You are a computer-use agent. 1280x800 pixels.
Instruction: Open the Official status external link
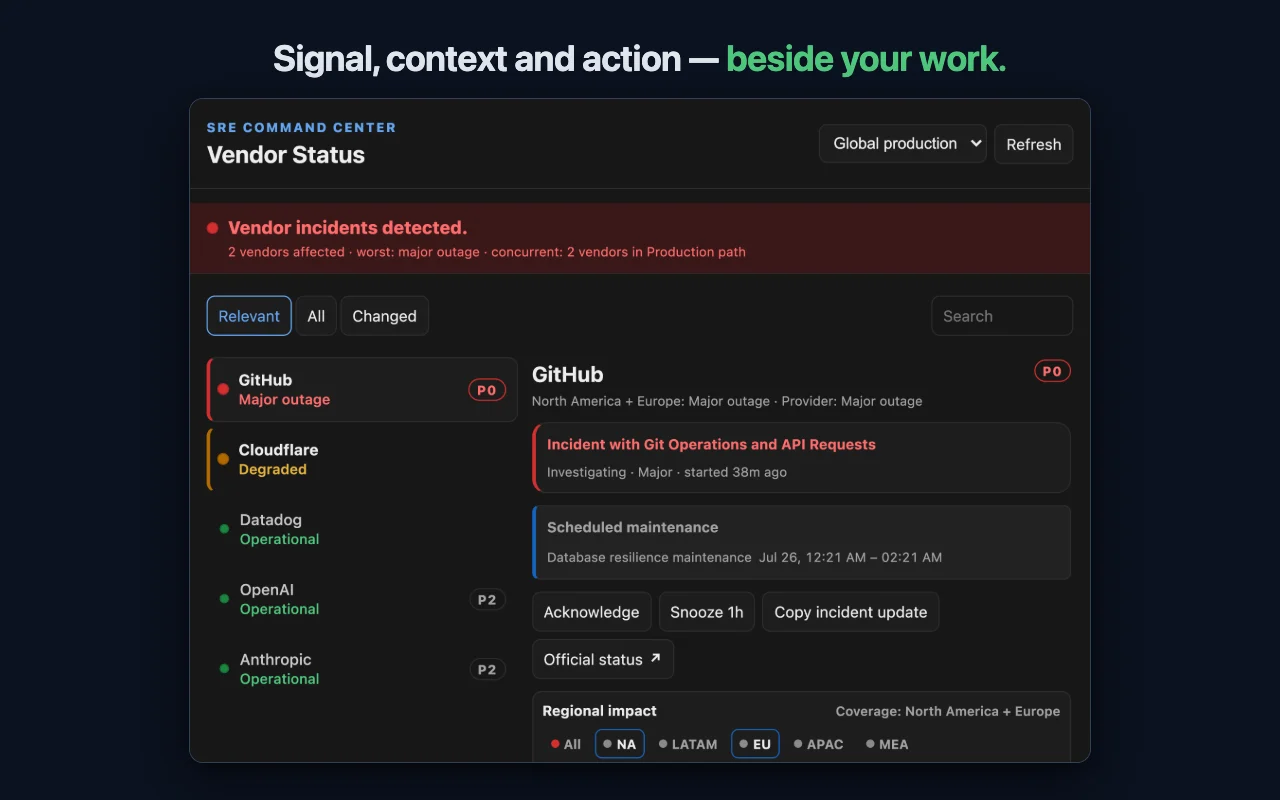(603, 659)
